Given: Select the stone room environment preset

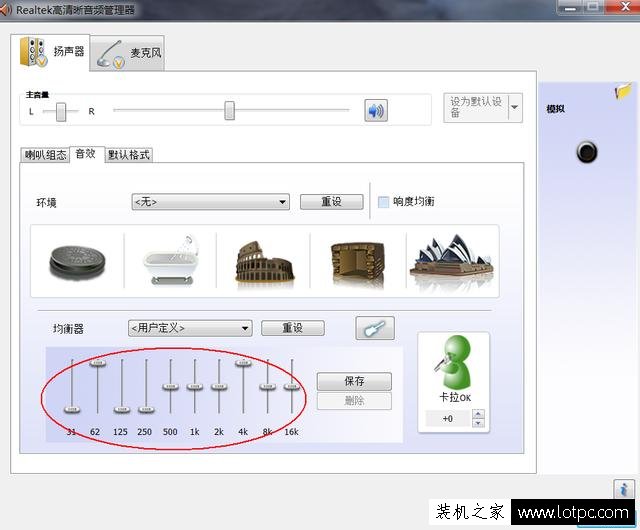Looking at the screenshot, I should click(358, 262).
